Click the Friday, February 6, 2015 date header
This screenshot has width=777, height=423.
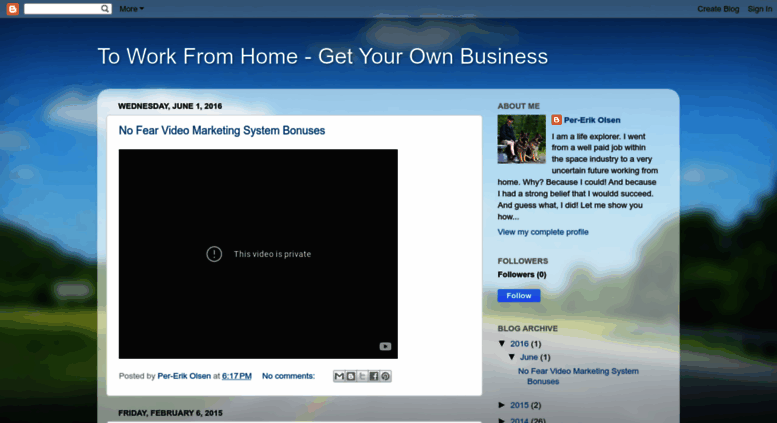click(170, 413)
